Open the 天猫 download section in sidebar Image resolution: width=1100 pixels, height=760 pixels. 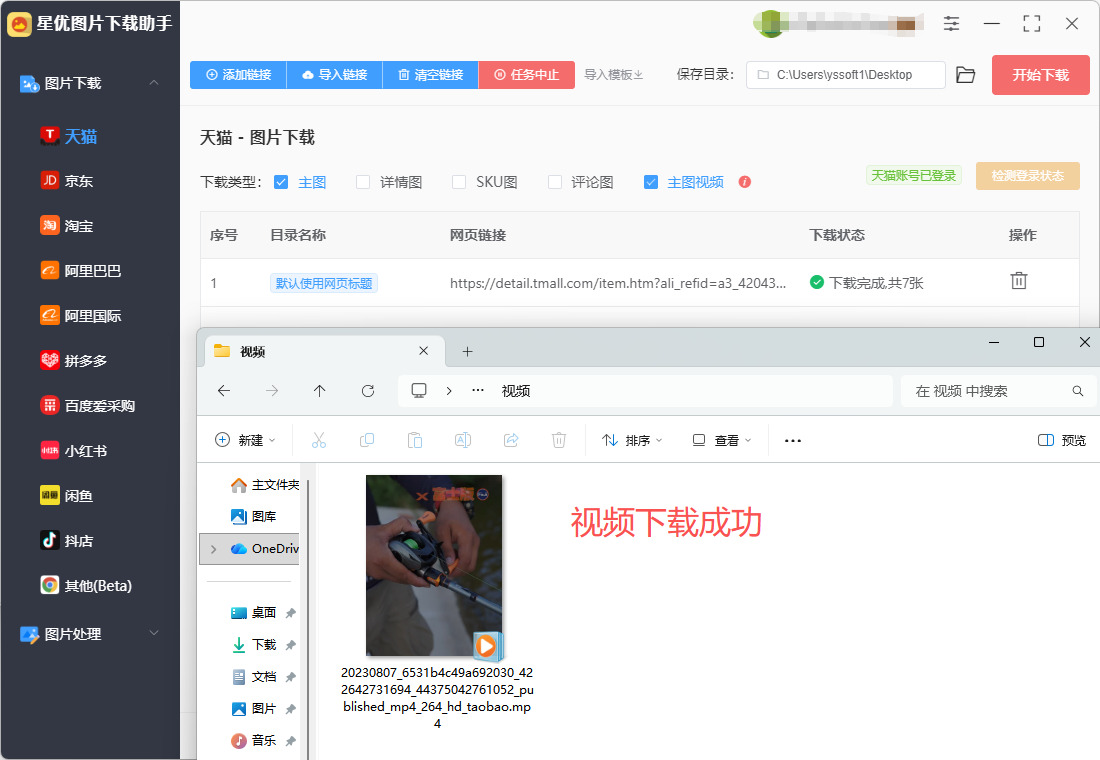[69, 136]
